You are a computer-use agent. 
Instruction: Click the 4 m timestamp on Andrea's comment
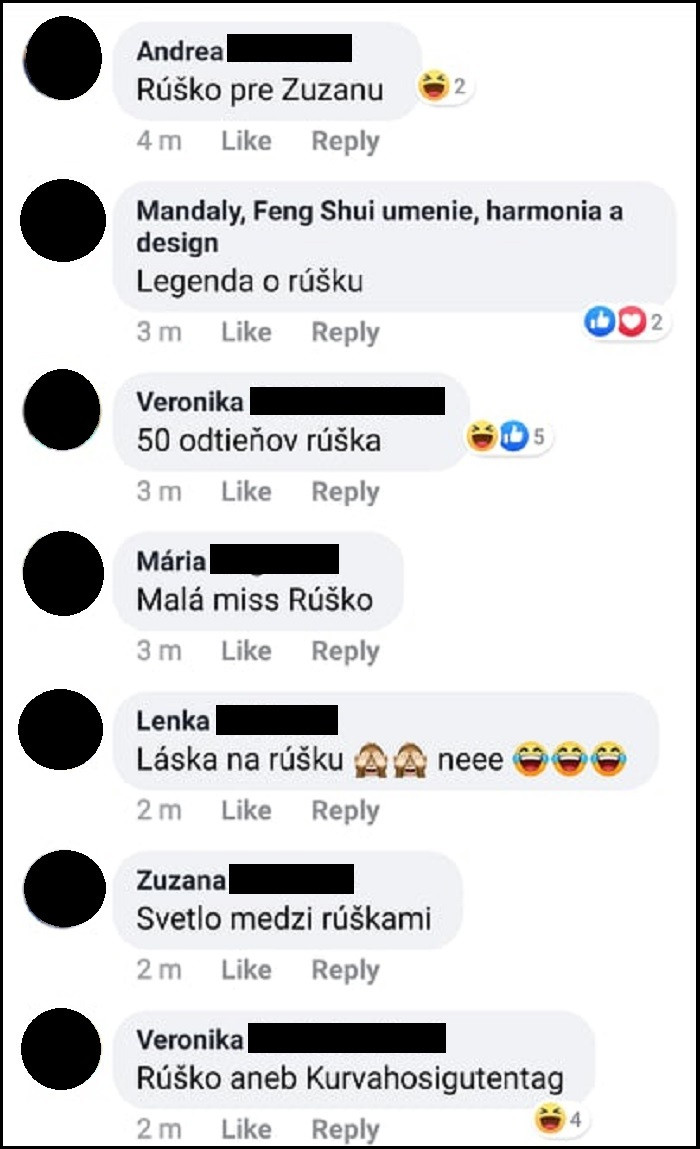(159, 141)
